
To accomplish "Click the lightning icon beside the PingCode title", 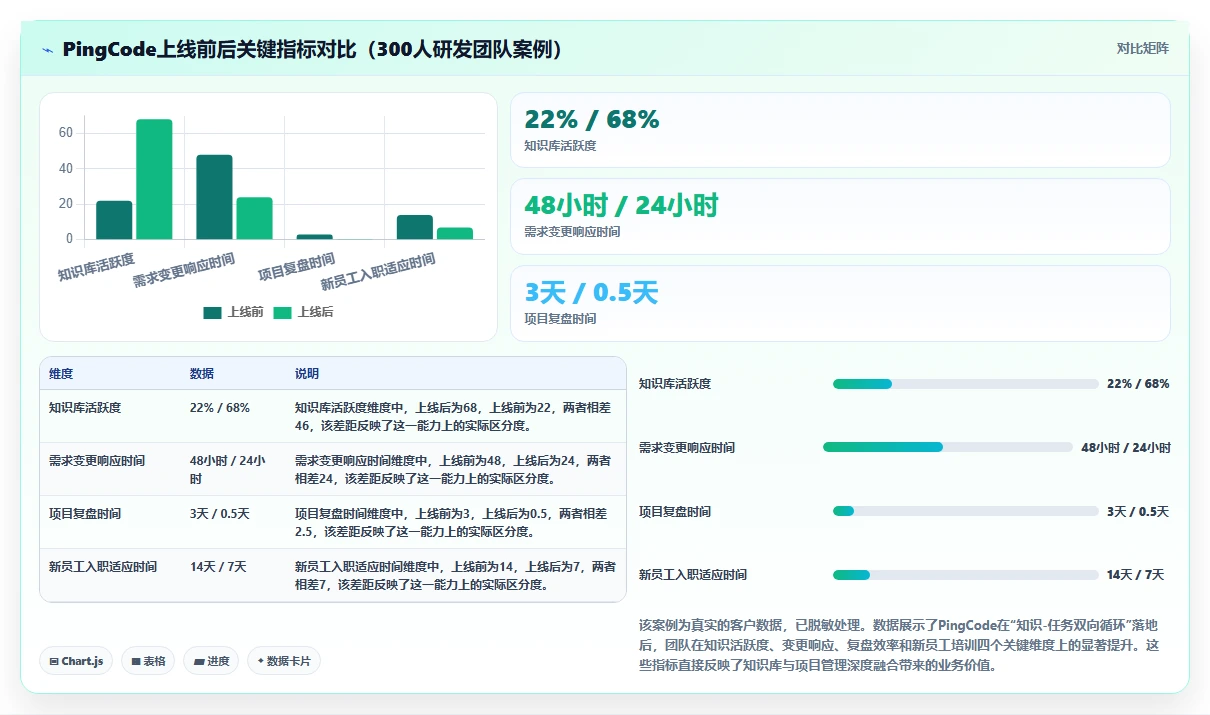I will pos(47,49).
